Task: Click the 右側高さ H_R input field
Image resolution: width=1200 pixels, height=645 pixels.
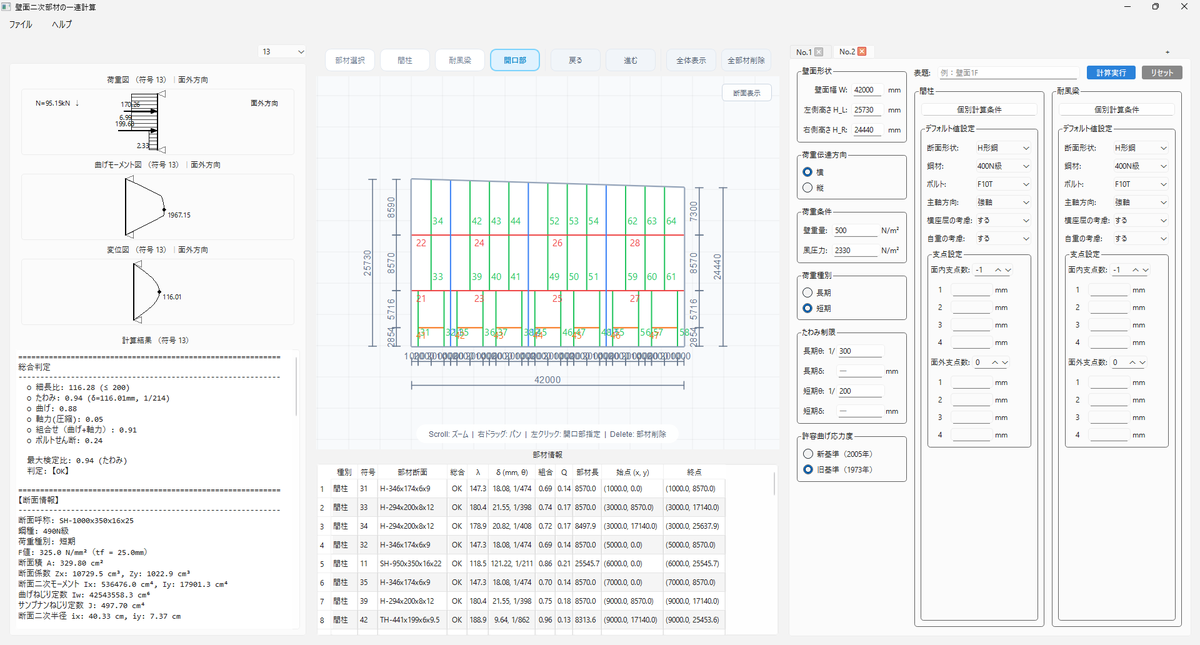Action: [867, 129]
